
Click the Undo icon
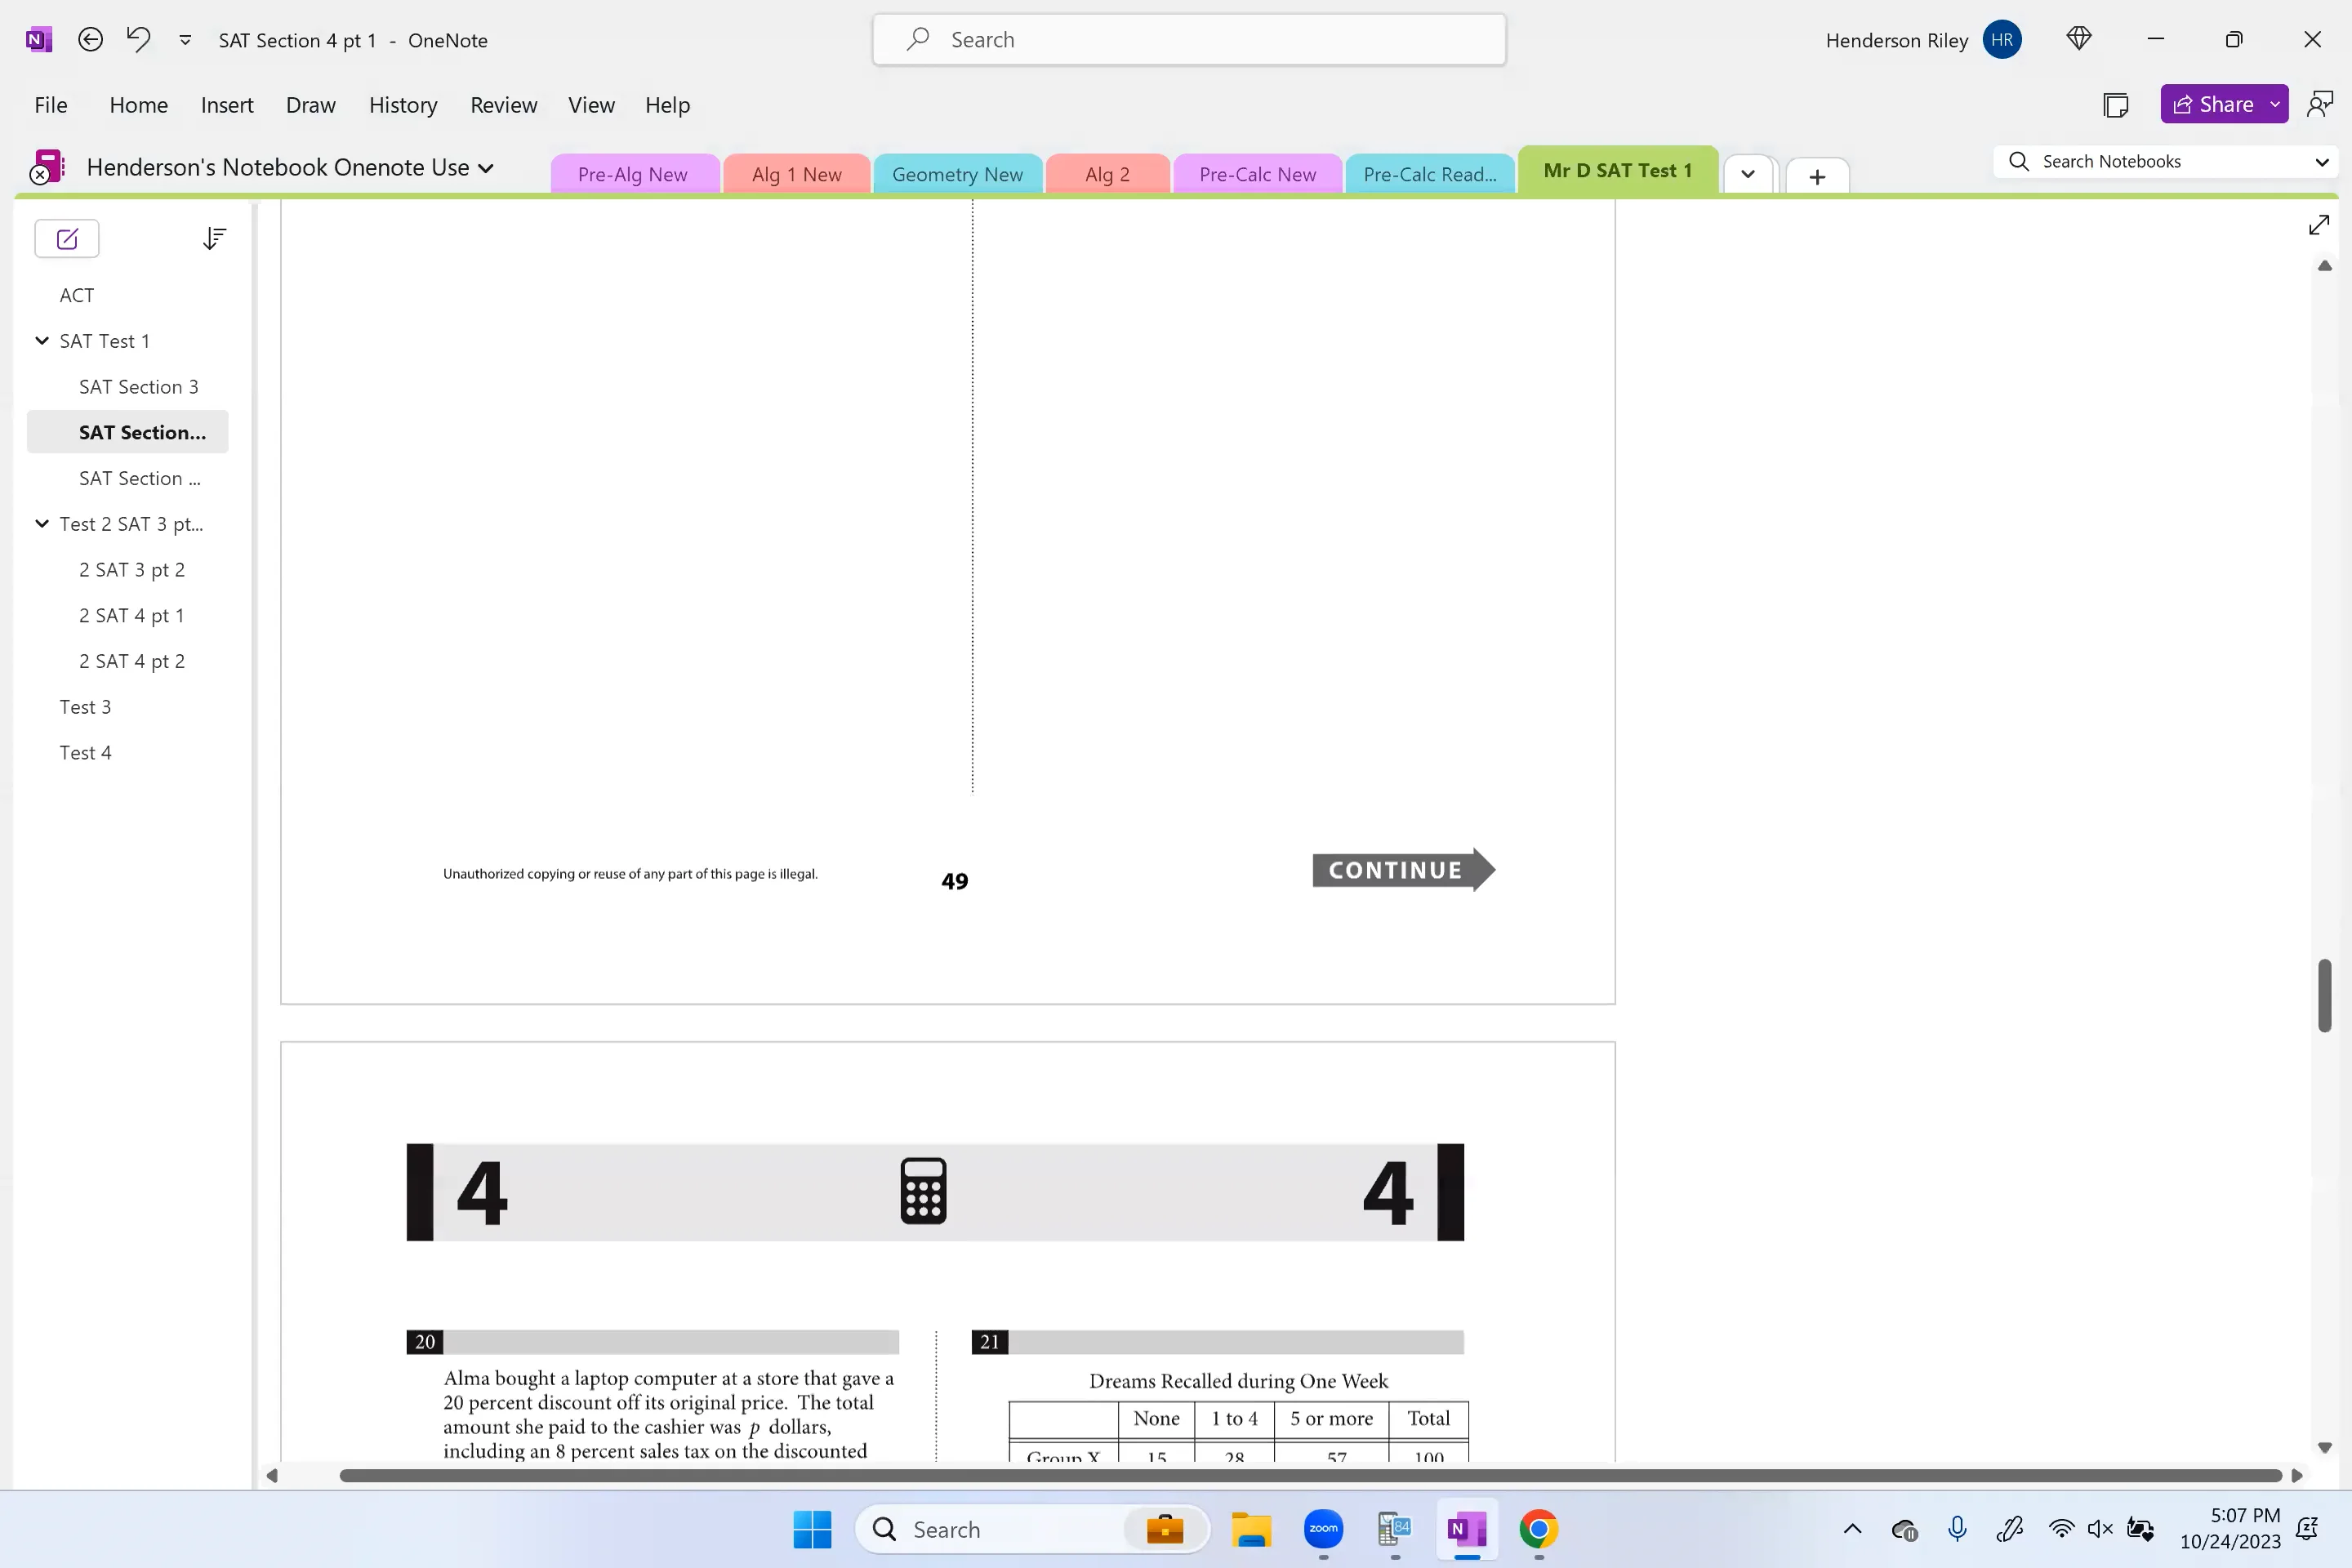(x=138, y=40)
